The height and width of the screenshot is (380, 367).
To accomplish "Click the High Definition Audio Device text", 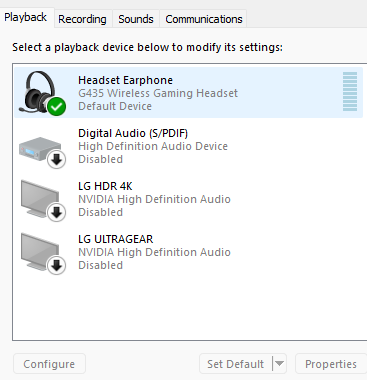I will click(x=153, y=146).
